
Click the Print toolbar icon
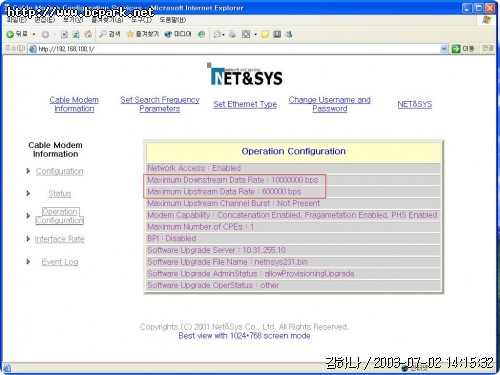[233, 34]
